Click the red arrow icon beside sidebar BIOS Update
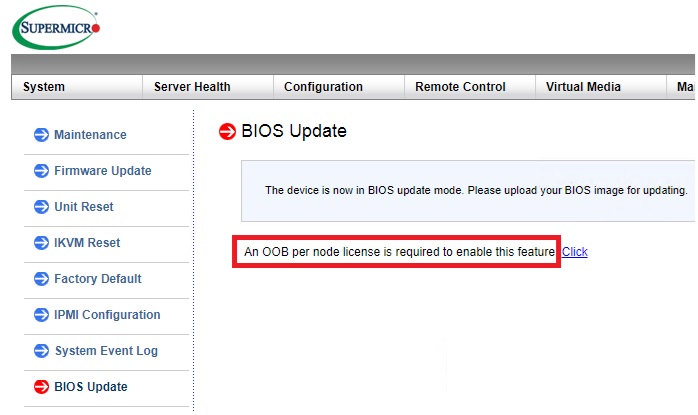 pos(41,387)
